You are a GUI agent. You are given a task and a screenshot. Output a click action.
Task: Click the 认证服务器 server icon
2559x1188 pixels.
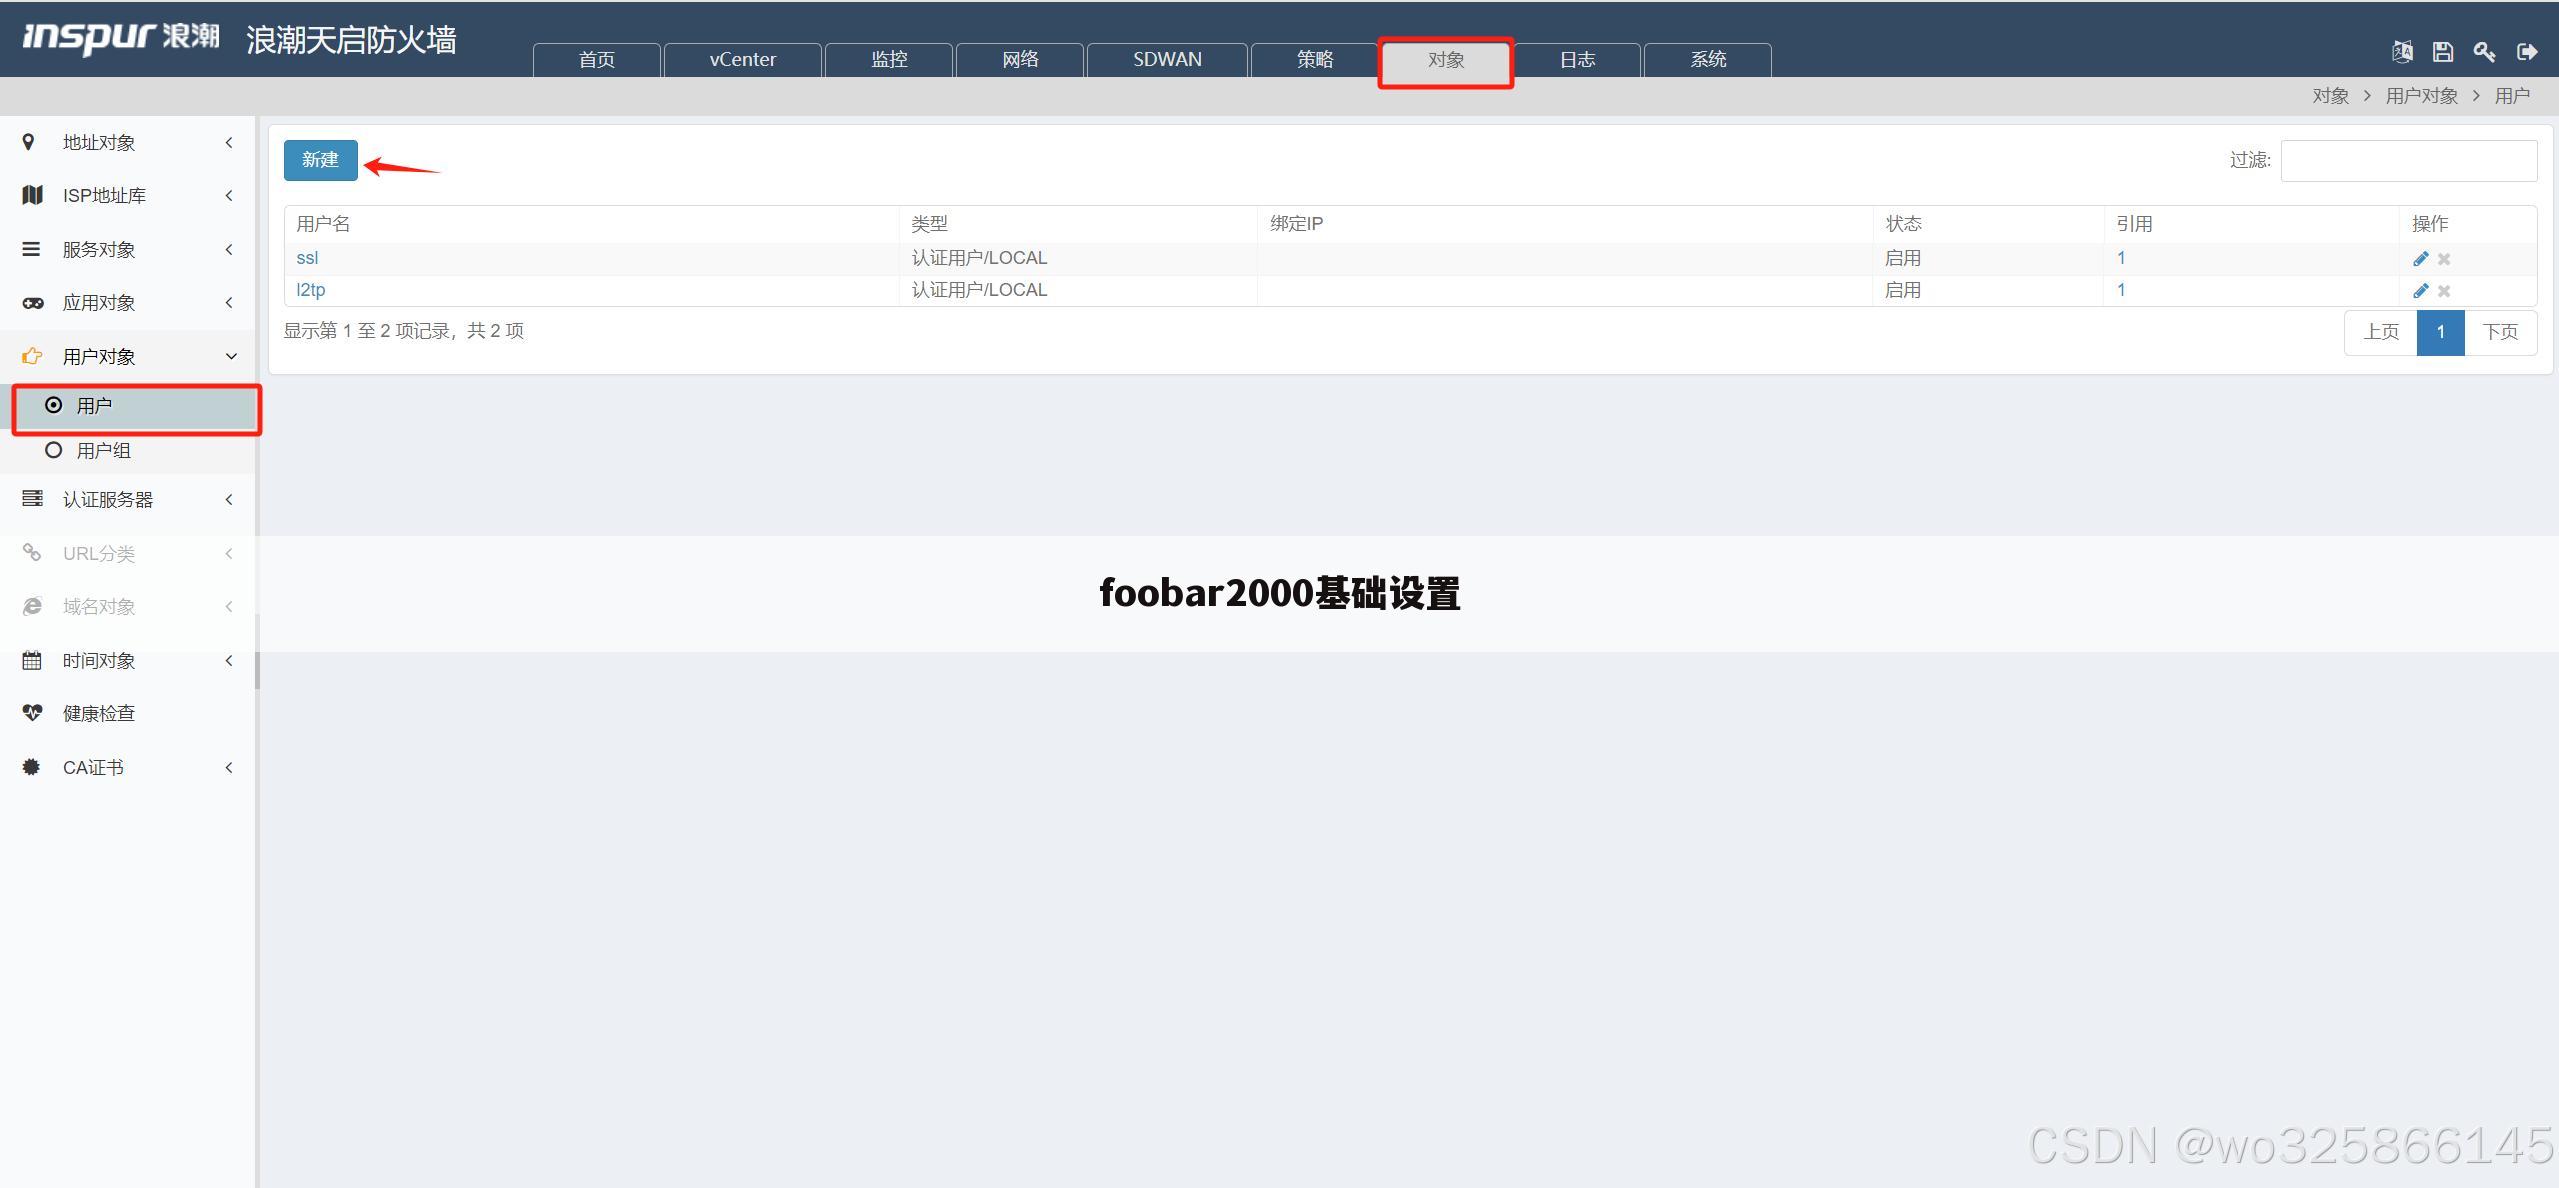(x=32, y=498)
